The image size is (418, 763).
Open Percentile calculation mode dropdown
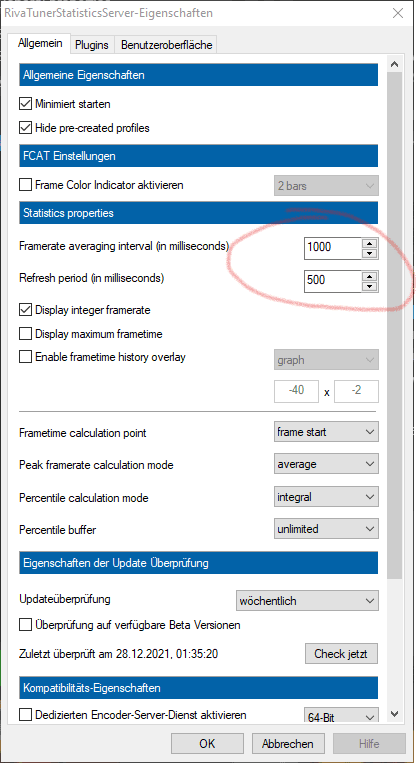[326, 497]
